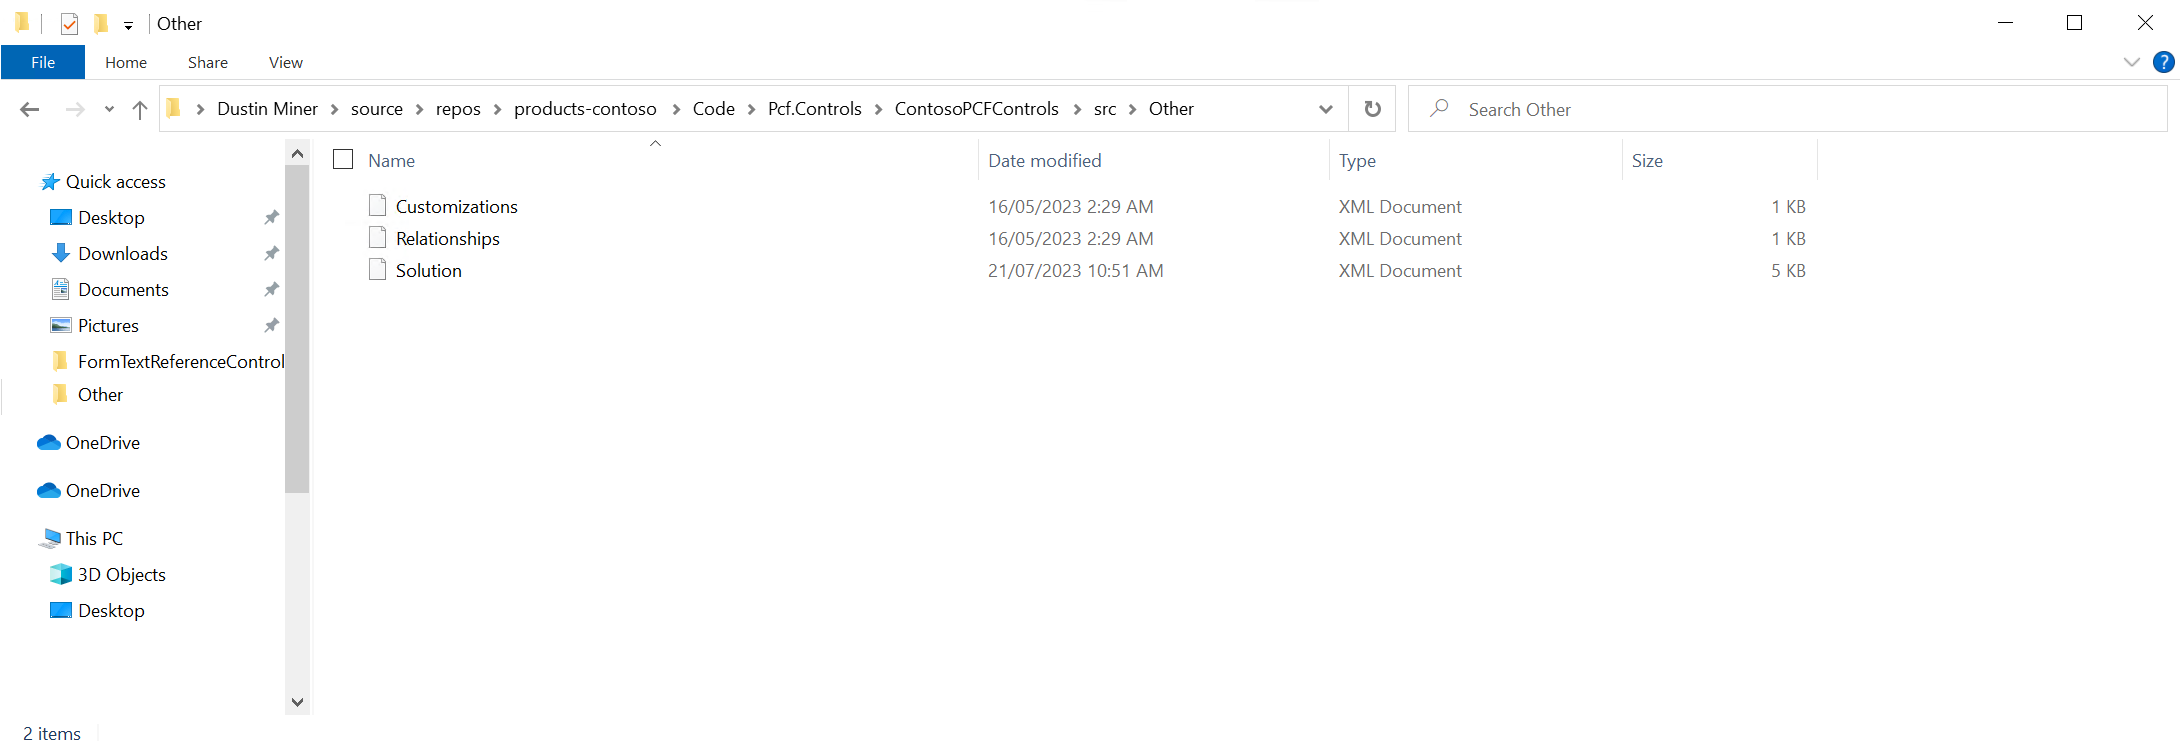Navigate to products-contoso in the breadcrumb
Viewport: 2181px width, 751px height.
(585, 109)
